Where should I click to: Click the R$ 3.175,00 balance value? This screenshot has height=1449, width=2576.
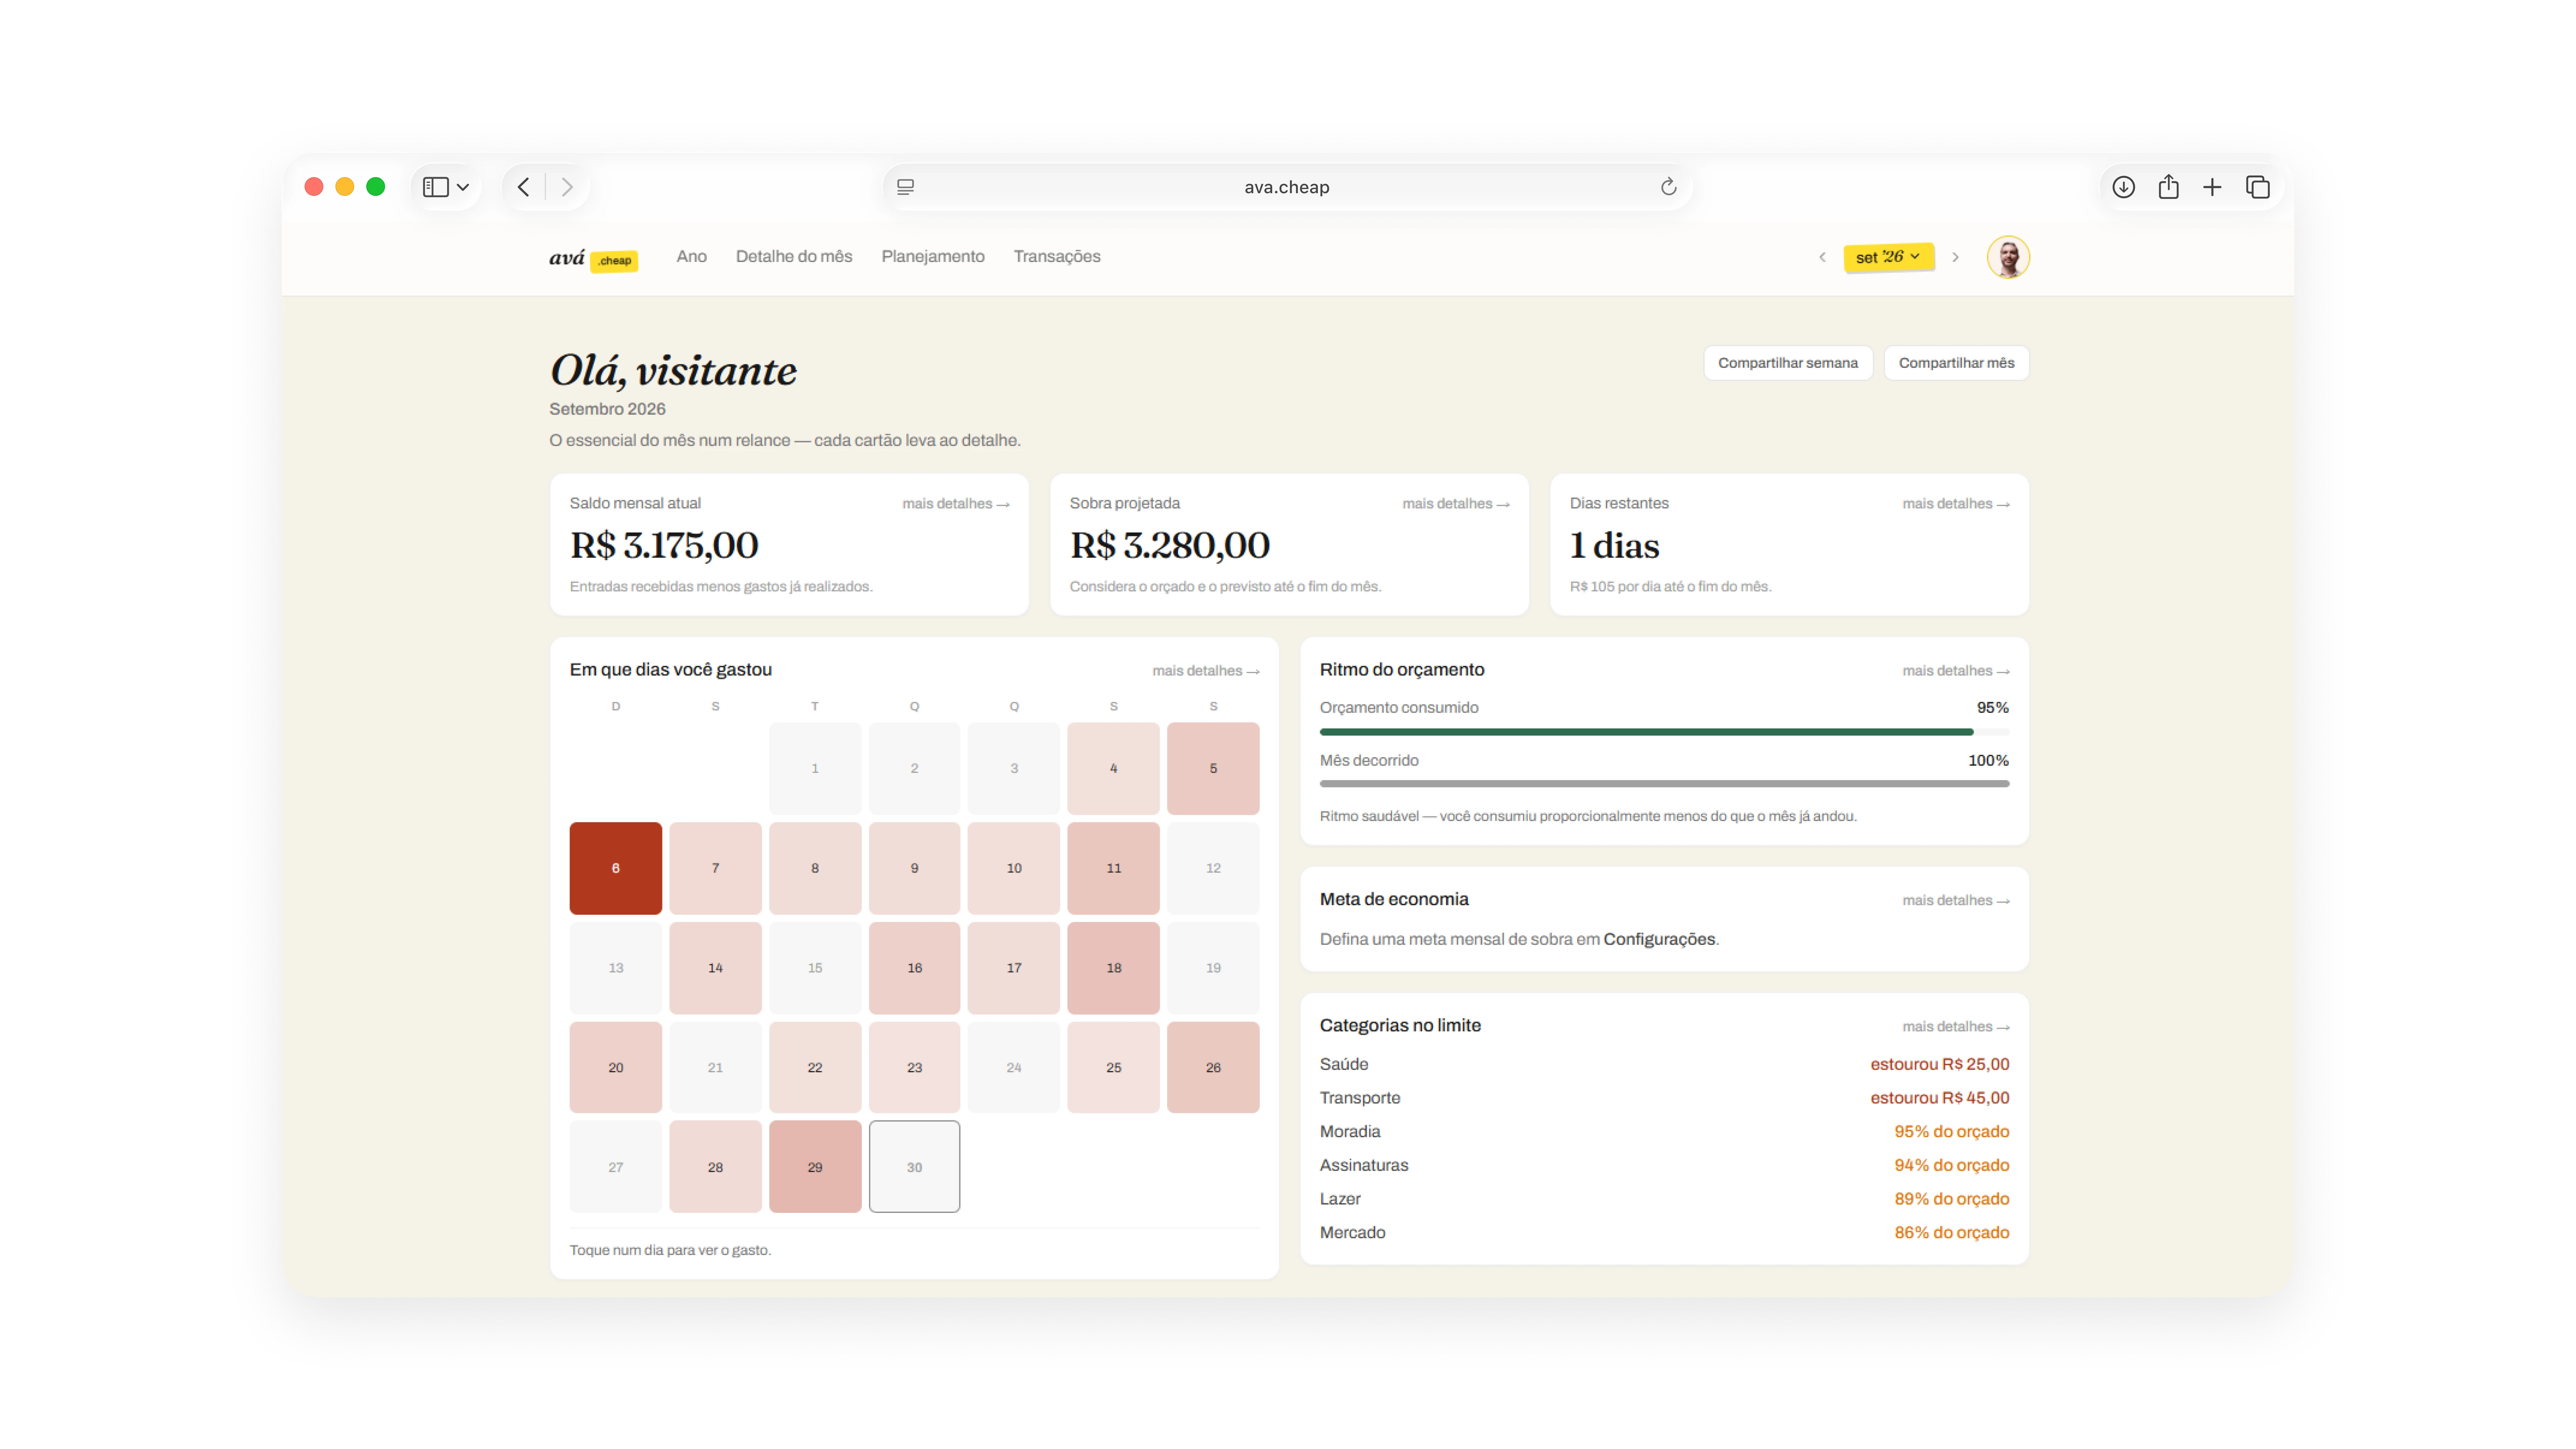click(x=664, y=546)
